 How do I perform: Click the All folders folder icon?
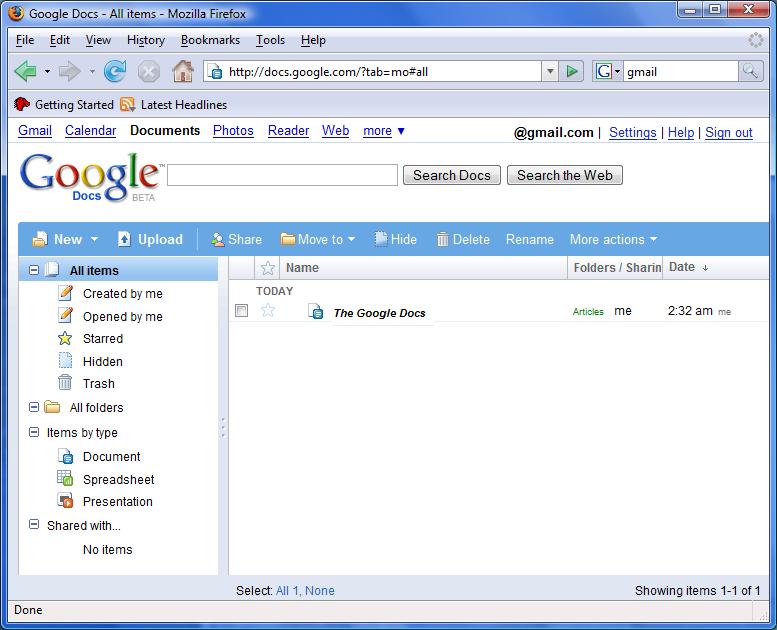click(52, 407)
